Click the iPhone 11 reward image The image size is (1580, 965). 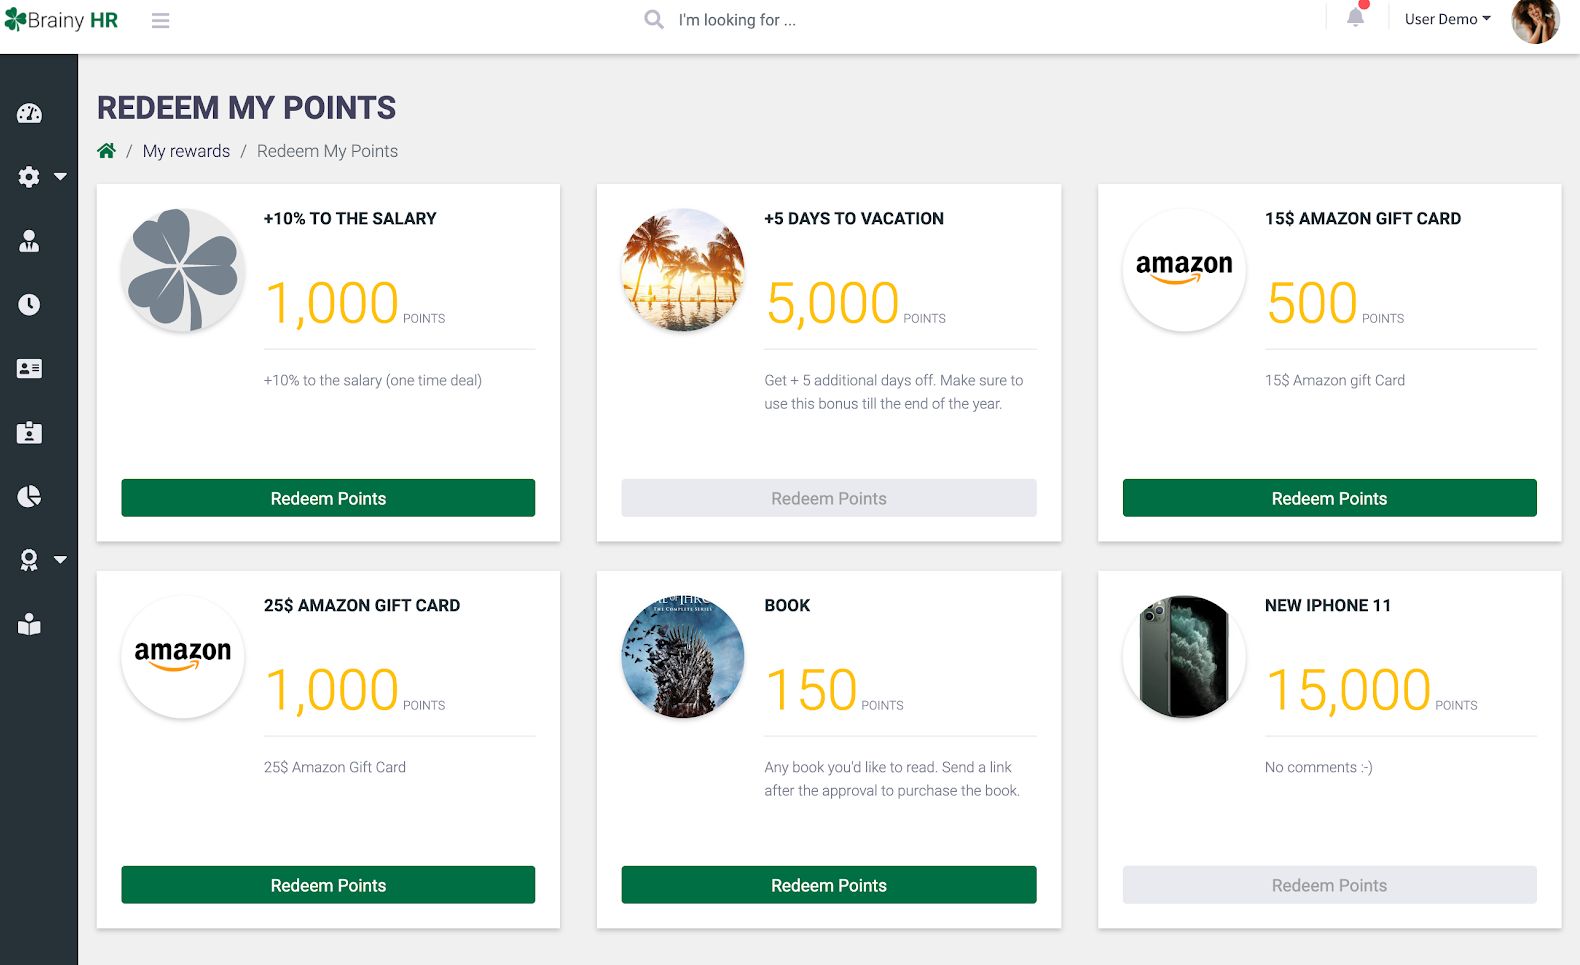(x=1184, y=657)
